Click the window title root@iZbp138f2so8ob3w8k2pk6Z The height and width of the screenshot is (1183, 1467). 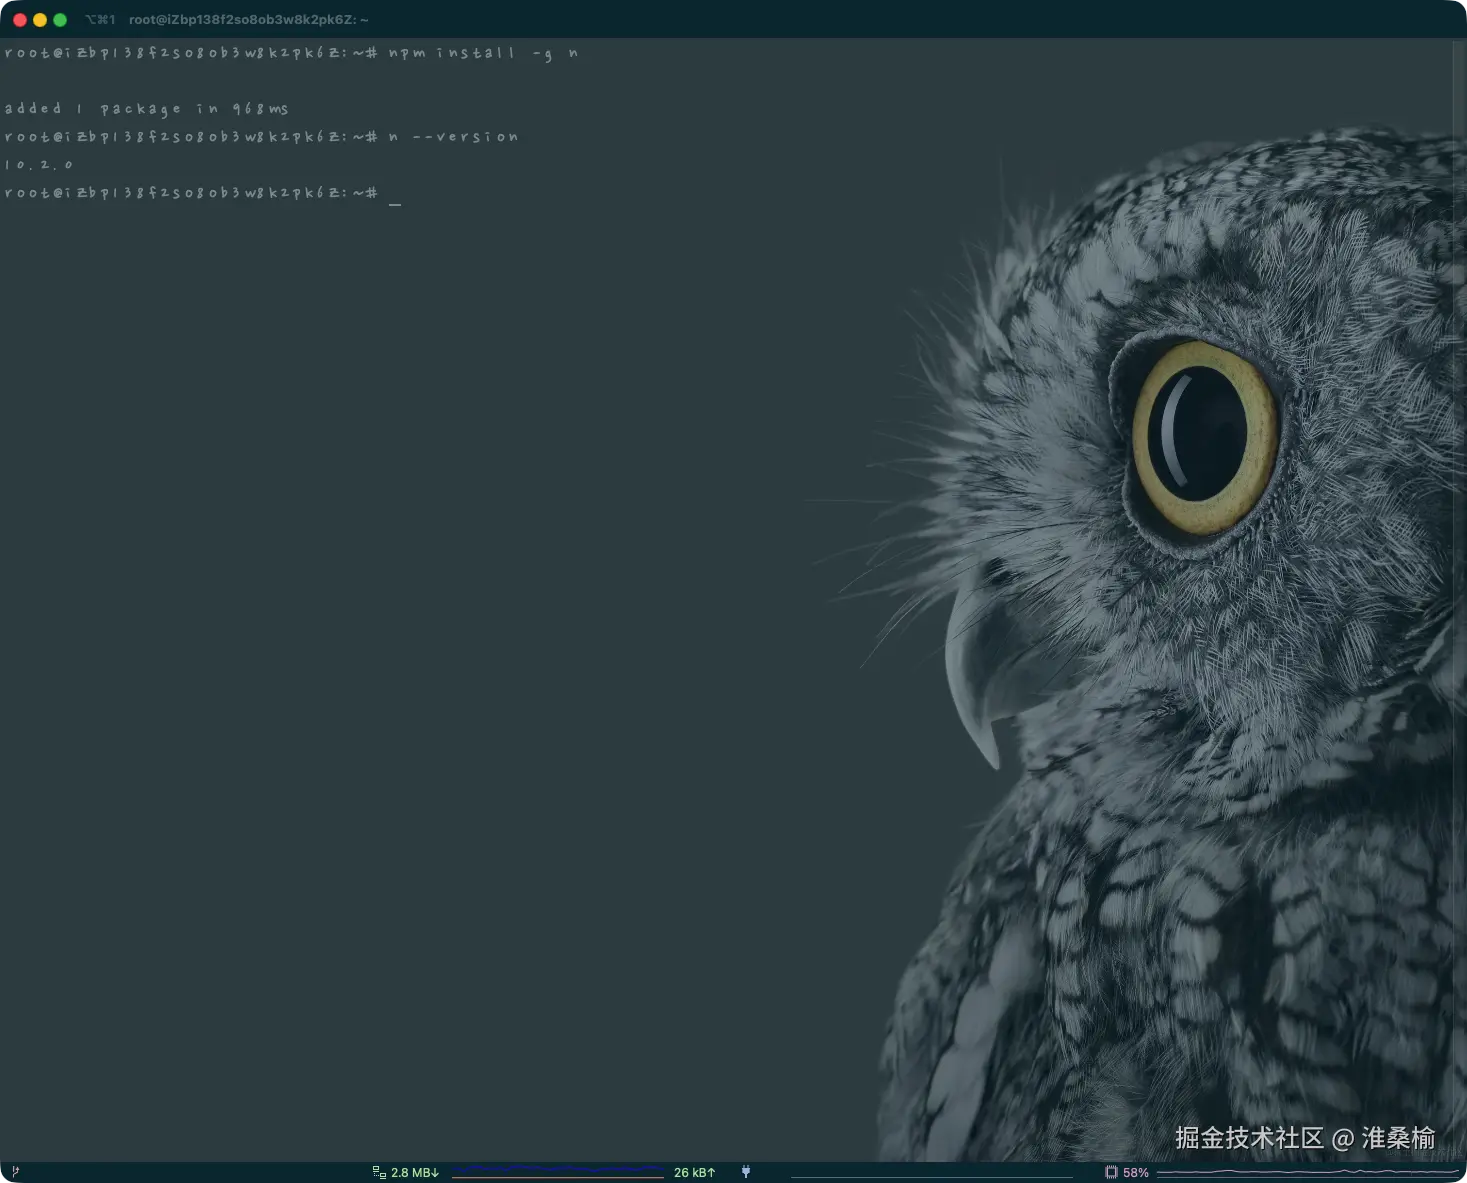[249, 20]
